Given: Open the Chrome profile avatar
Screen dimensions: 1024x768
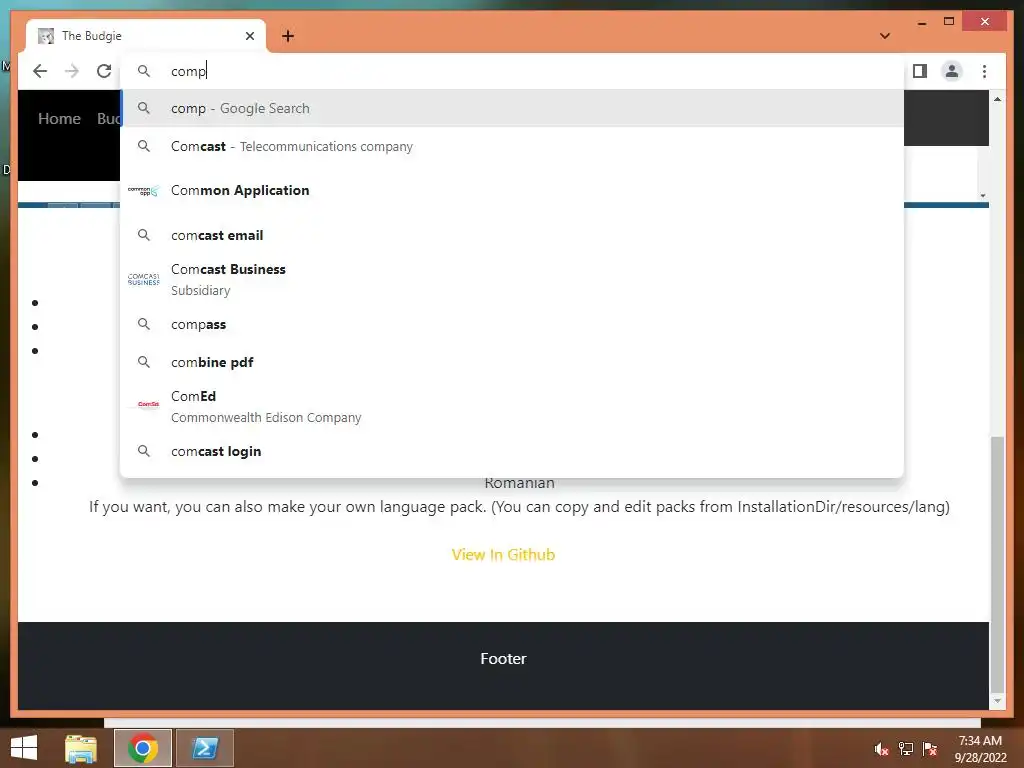Looking at the screenshot, I should (x=952, y=71).
